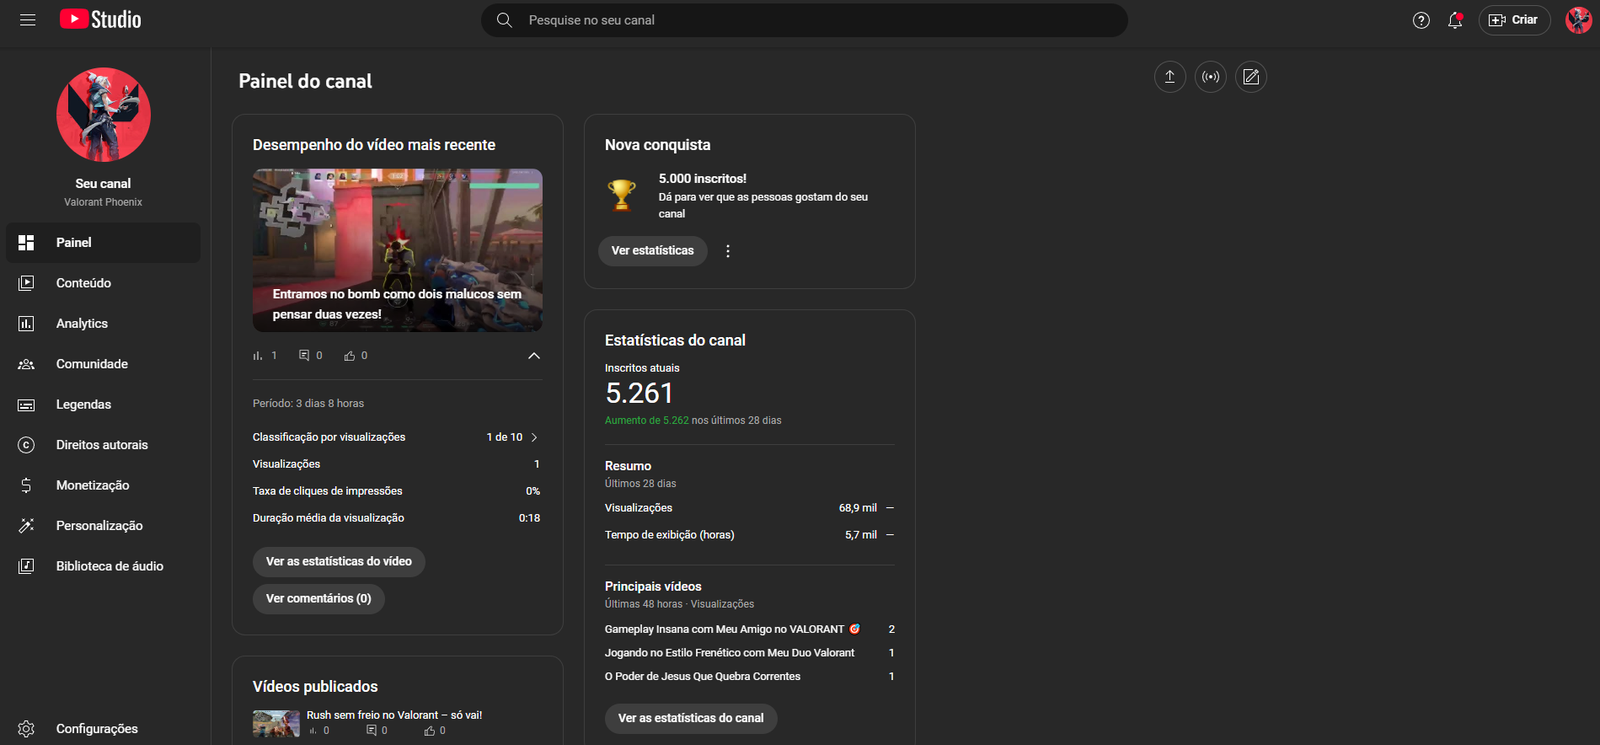Open Comunidade in the sidebar
The width and height of the screenshot is (1600, 745).
[x=103, y=364]
